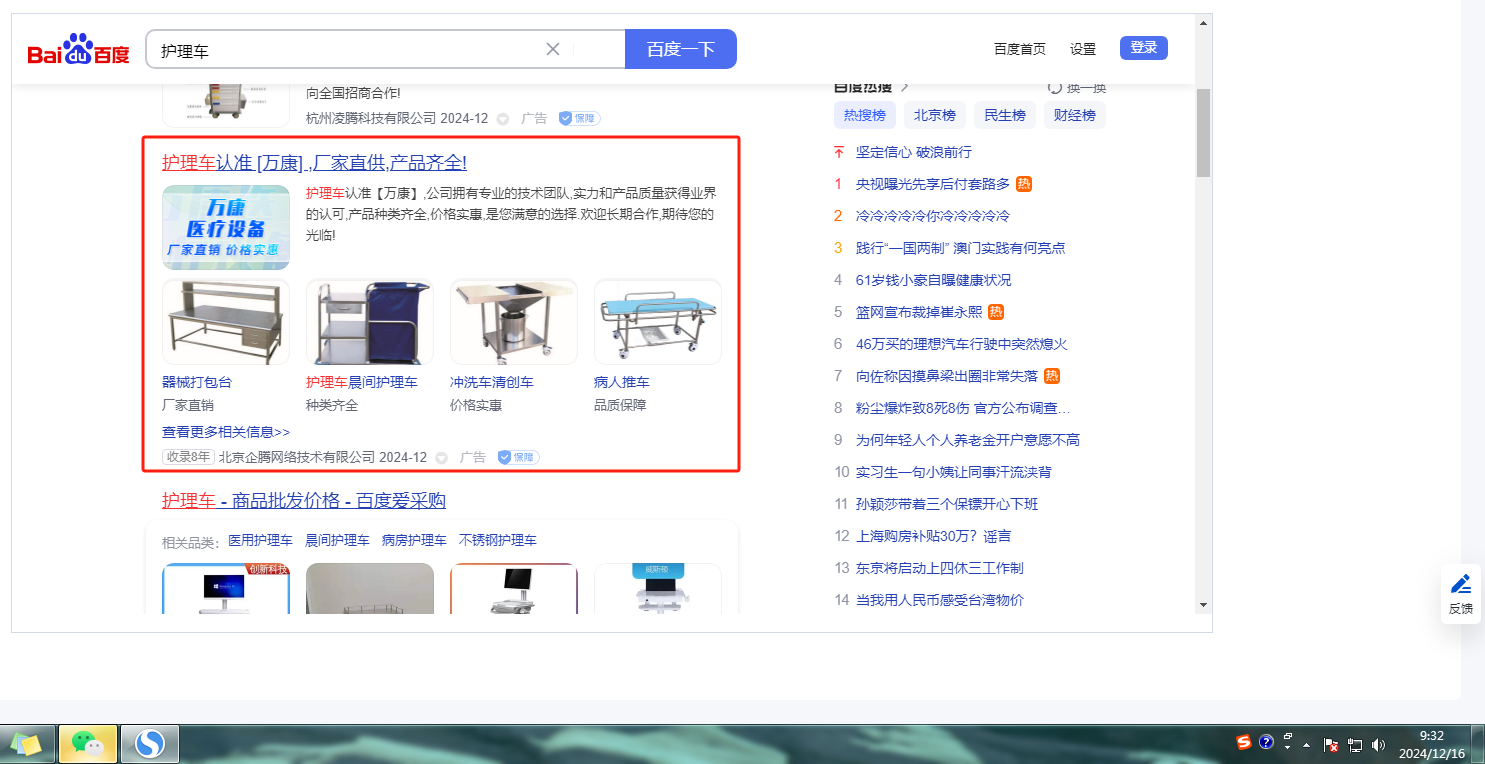Open hot search 实习生一句小姨让同事汗流浃背

(x=954, y=472)
